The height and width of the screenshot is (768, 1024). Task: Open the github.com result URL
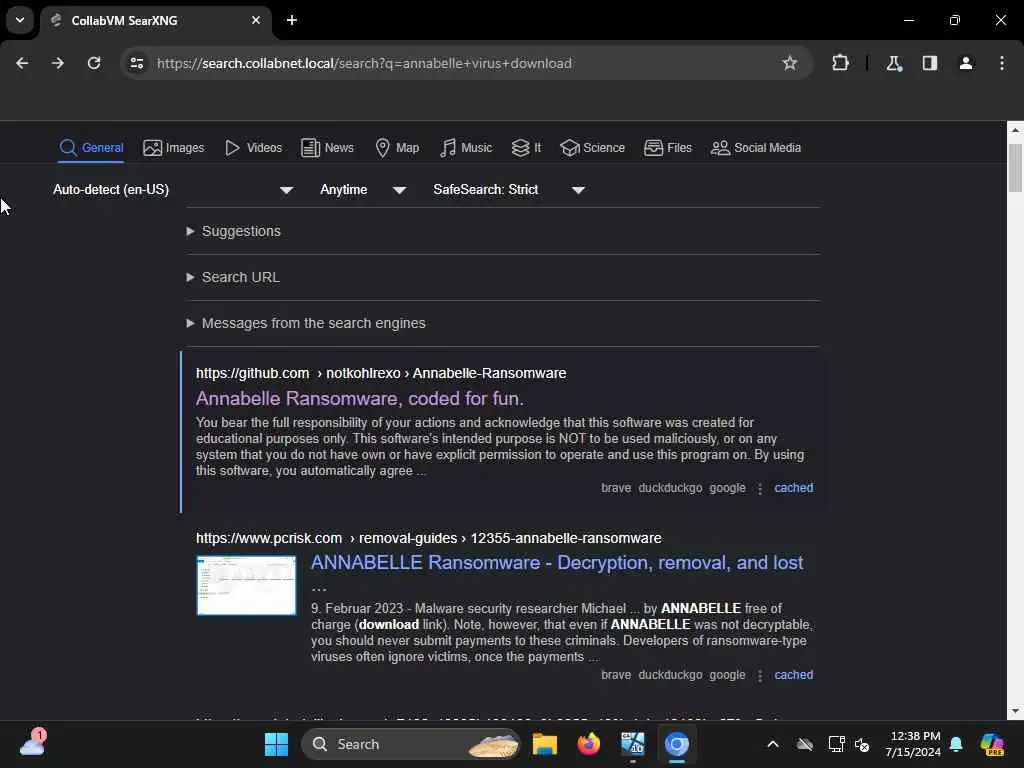point(381,373)
